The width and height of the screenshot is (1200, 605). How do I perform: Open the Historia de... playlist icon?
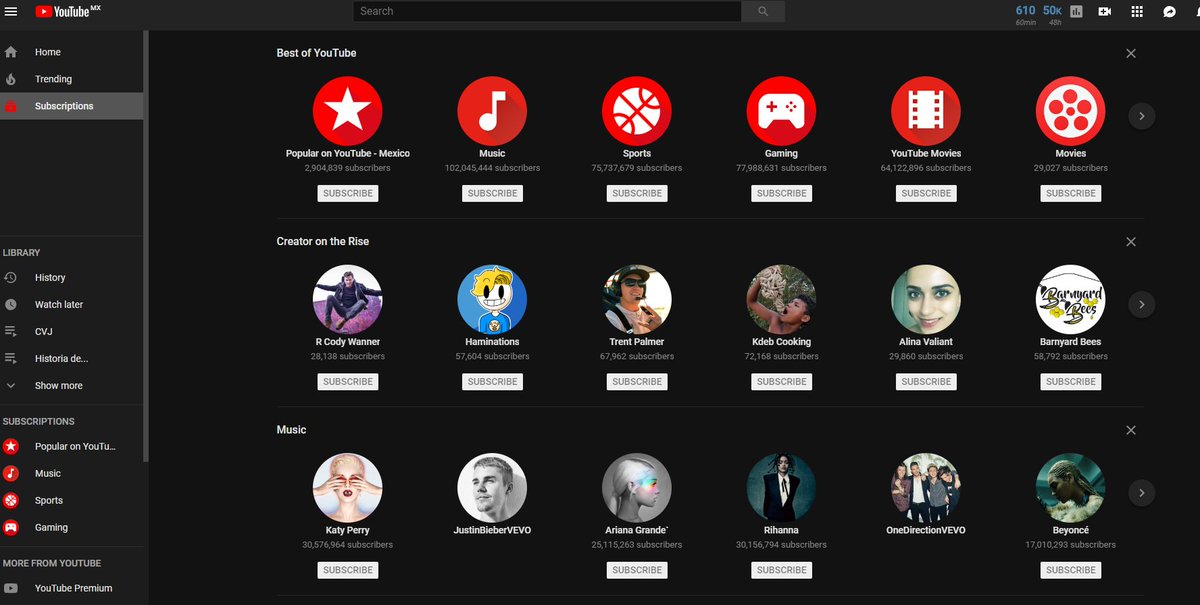pyautogui.click(x=11, y=358)
